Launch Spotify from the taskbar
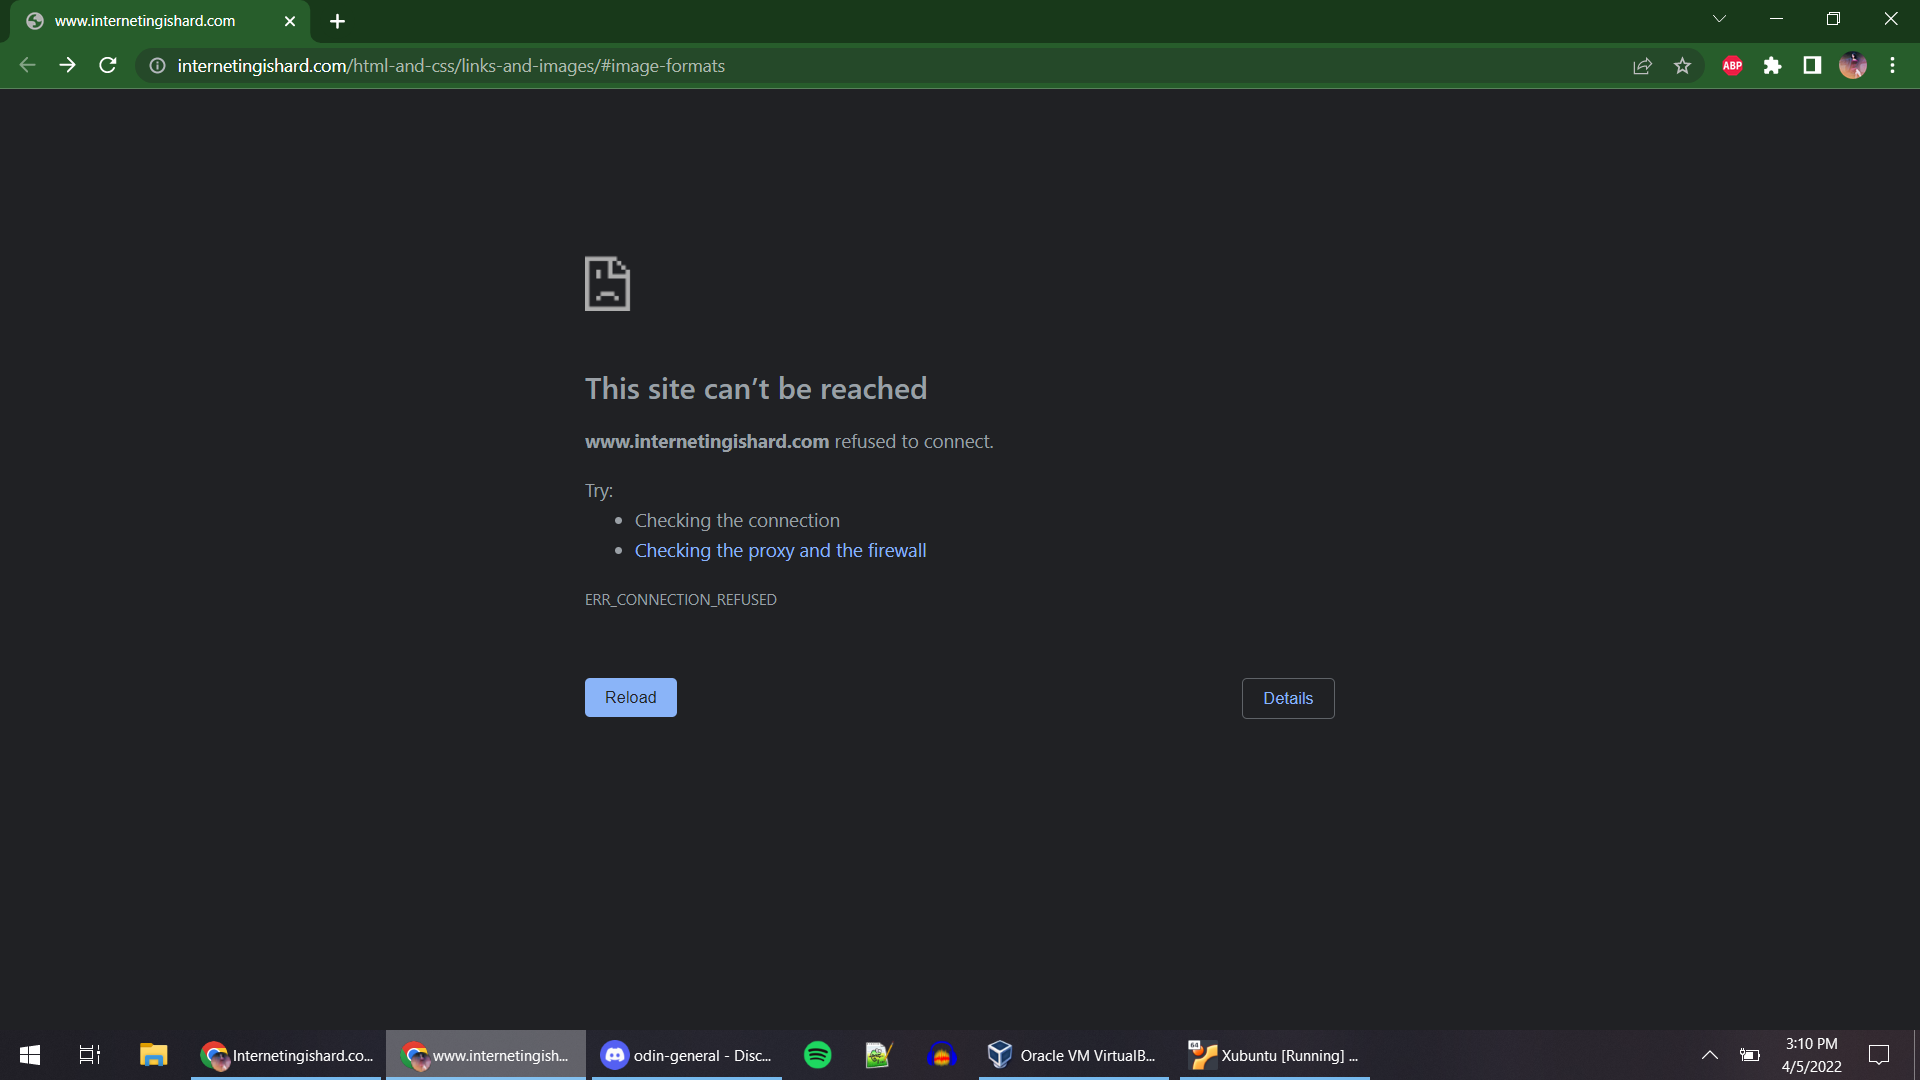The width and height of the screenshot is (1920, 1080). click(x=818, y=1054)
